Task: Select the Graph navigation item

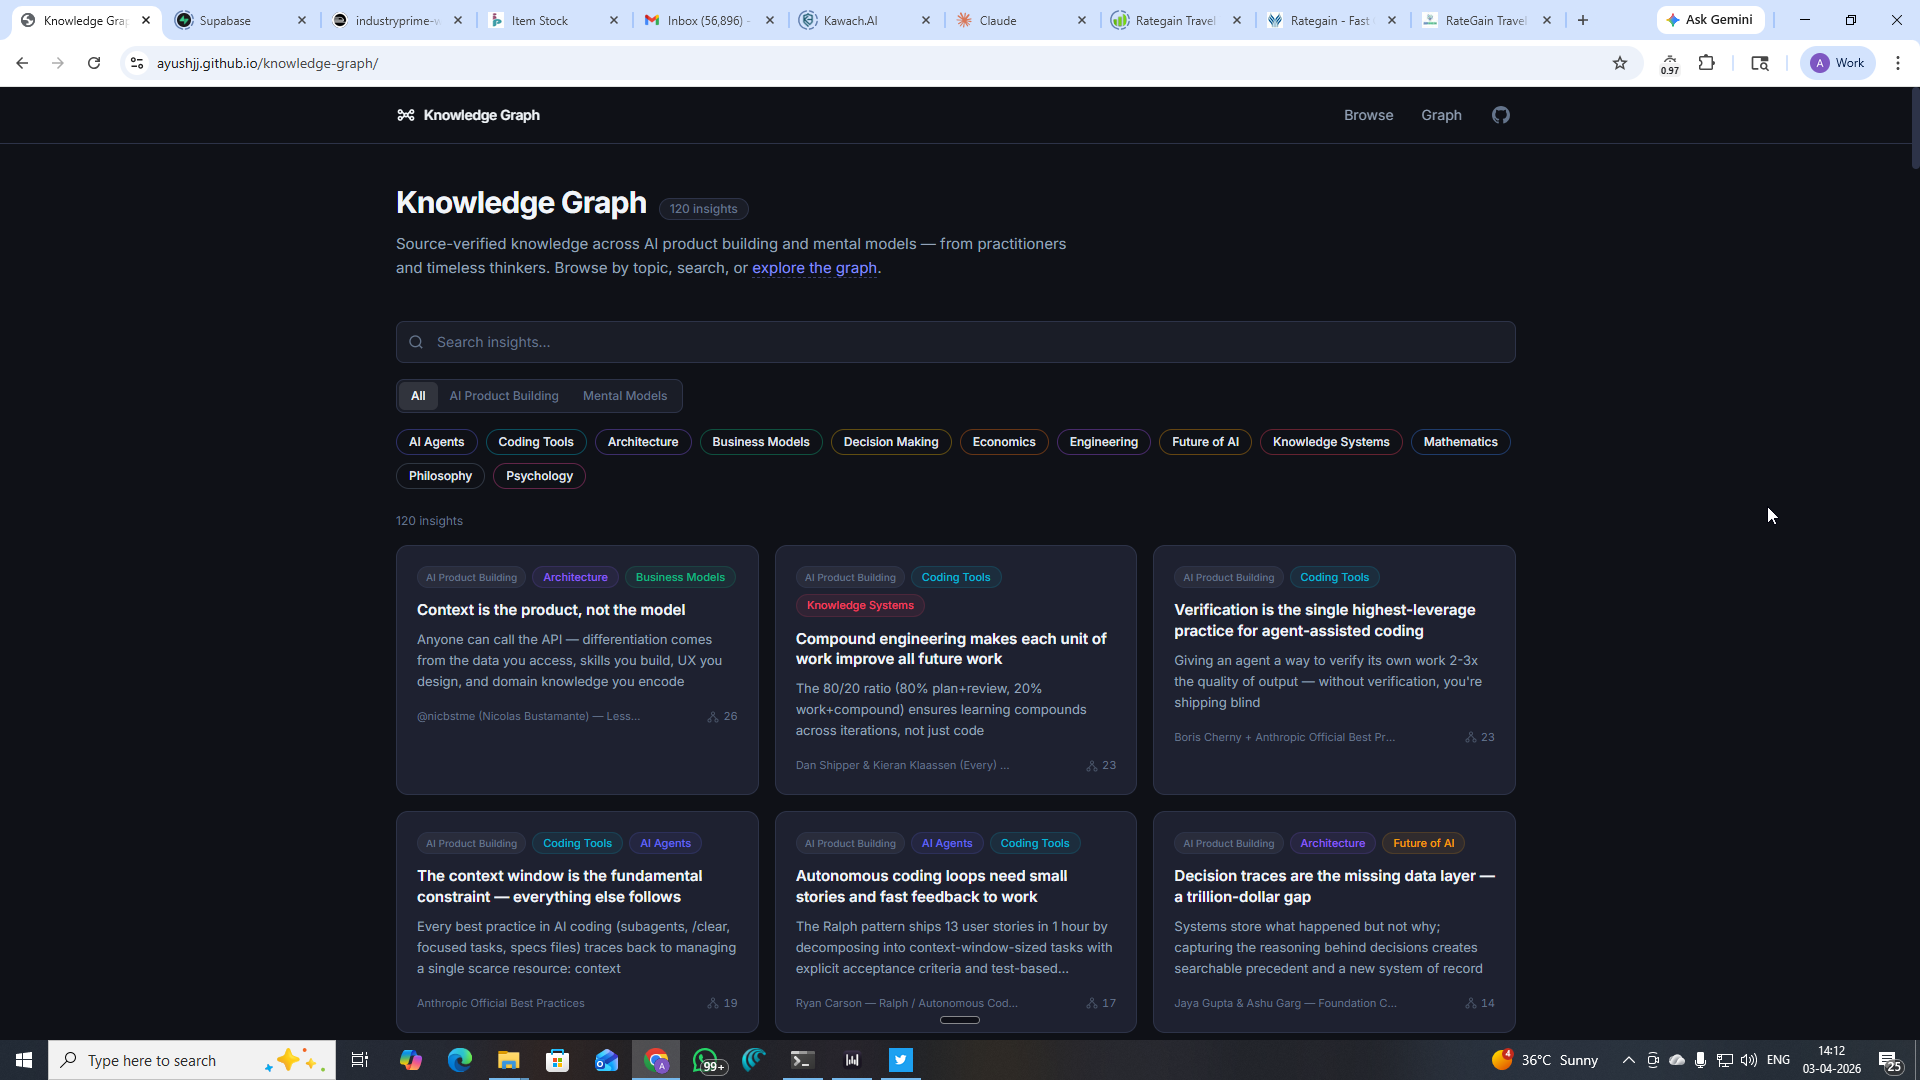Action: pos(1440,114)
